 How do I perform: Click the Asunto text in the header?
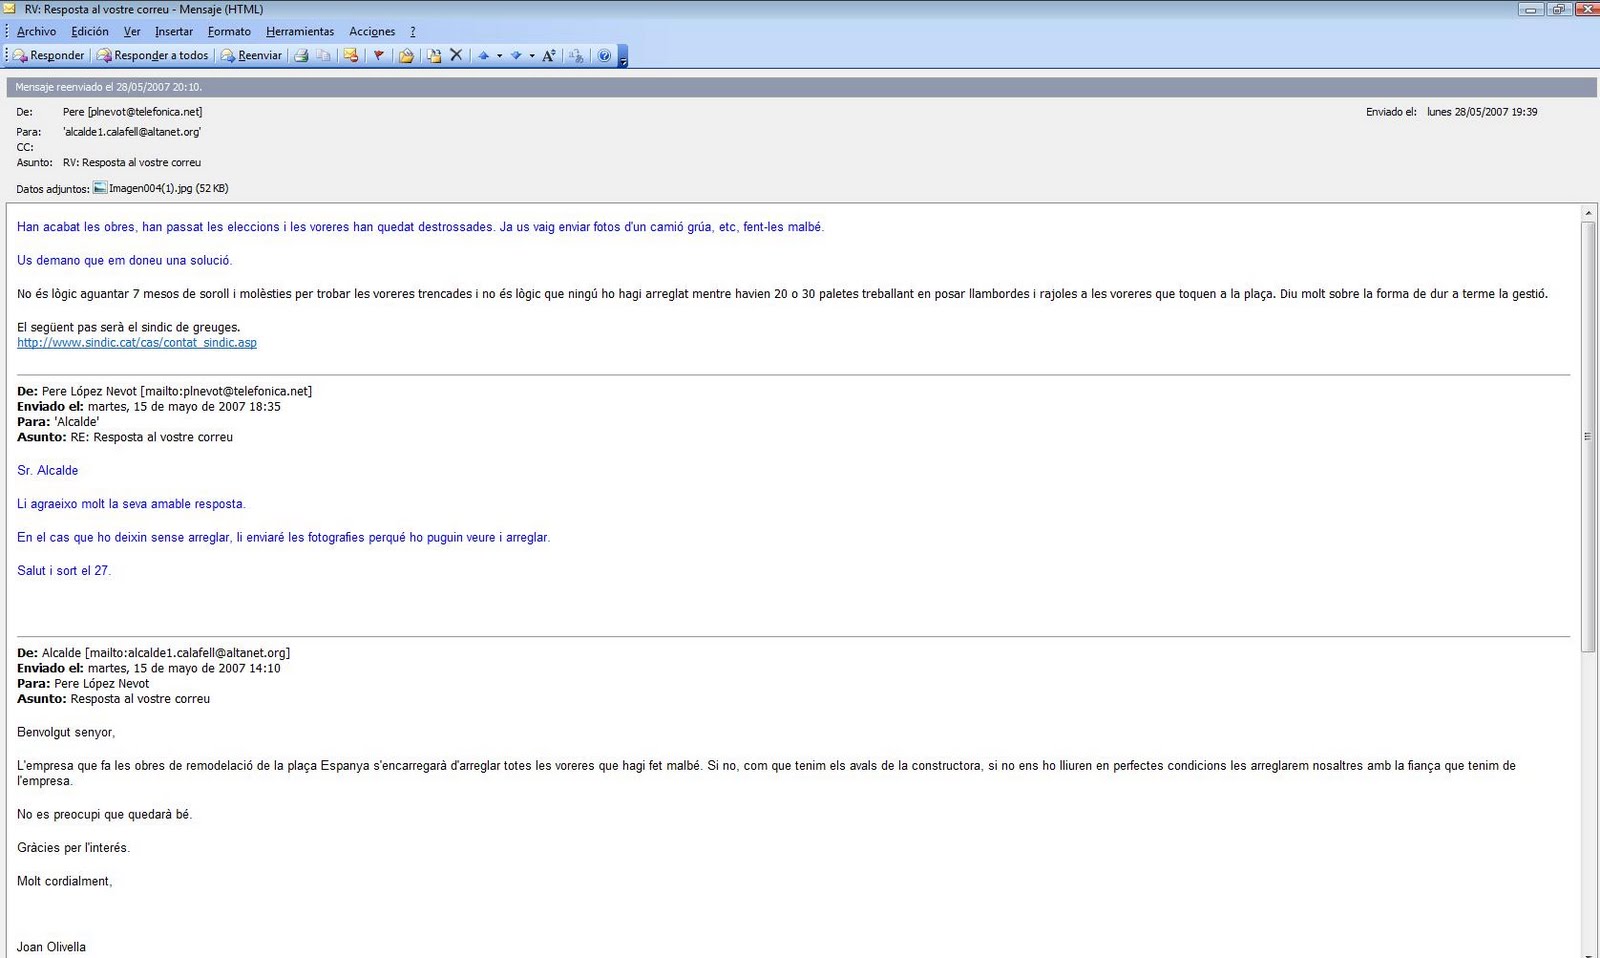click(x=132, y=162)
